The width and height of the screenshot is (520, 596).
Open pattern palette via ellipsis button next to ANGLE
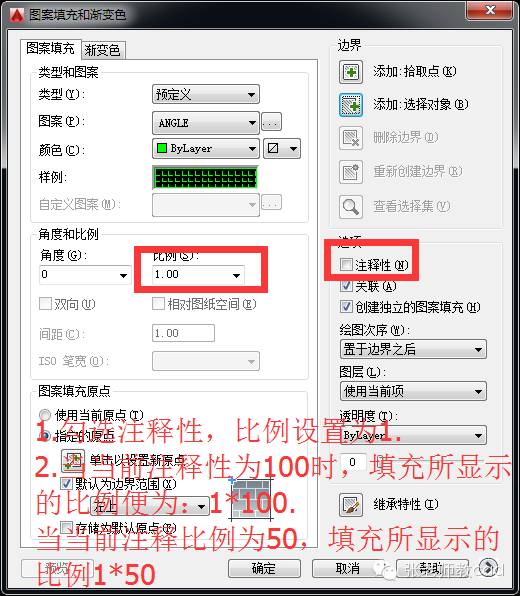pyautogui.click(x=271, y=122)
